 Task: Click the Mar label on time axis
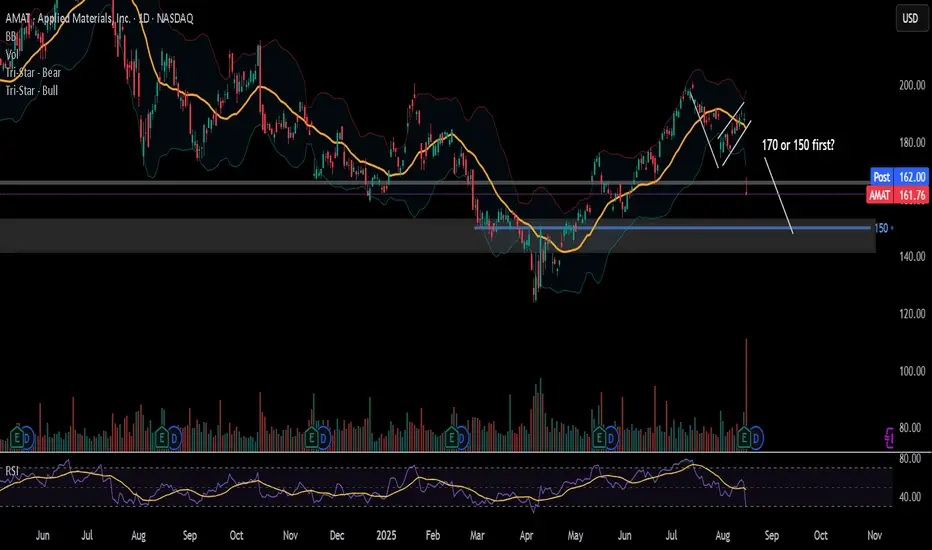[477, 536]
